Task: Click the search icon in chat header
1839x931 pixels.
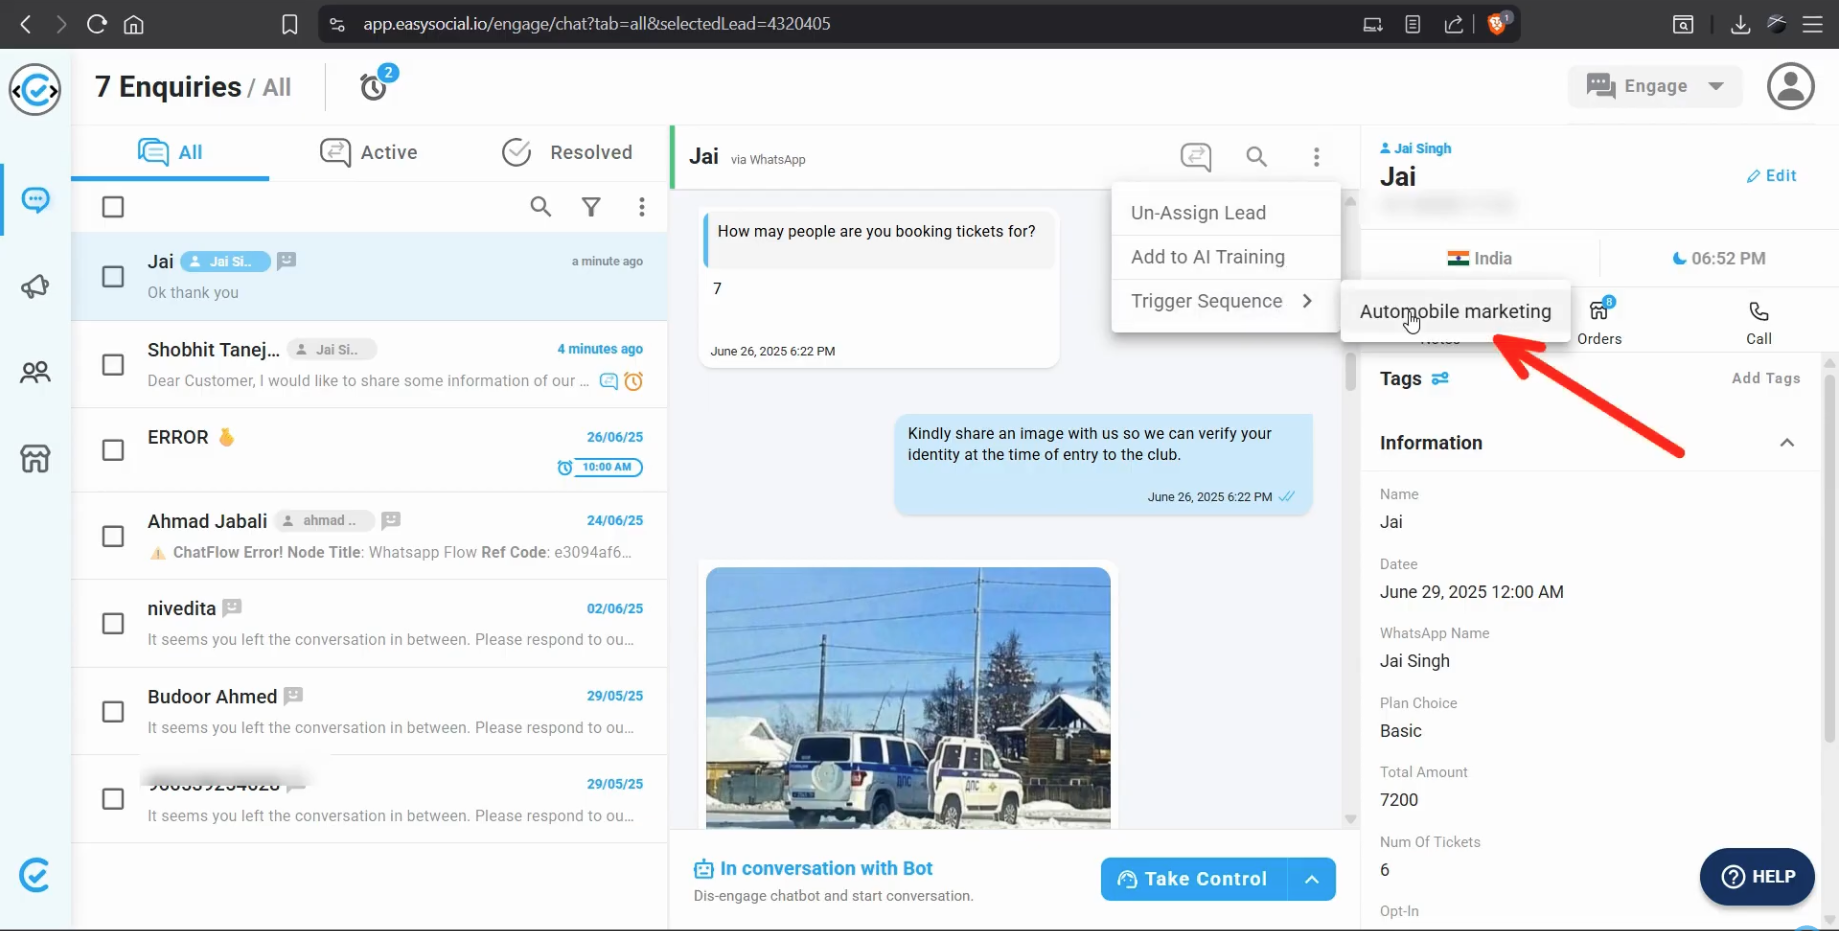Action: click(x=1256, y=156)
